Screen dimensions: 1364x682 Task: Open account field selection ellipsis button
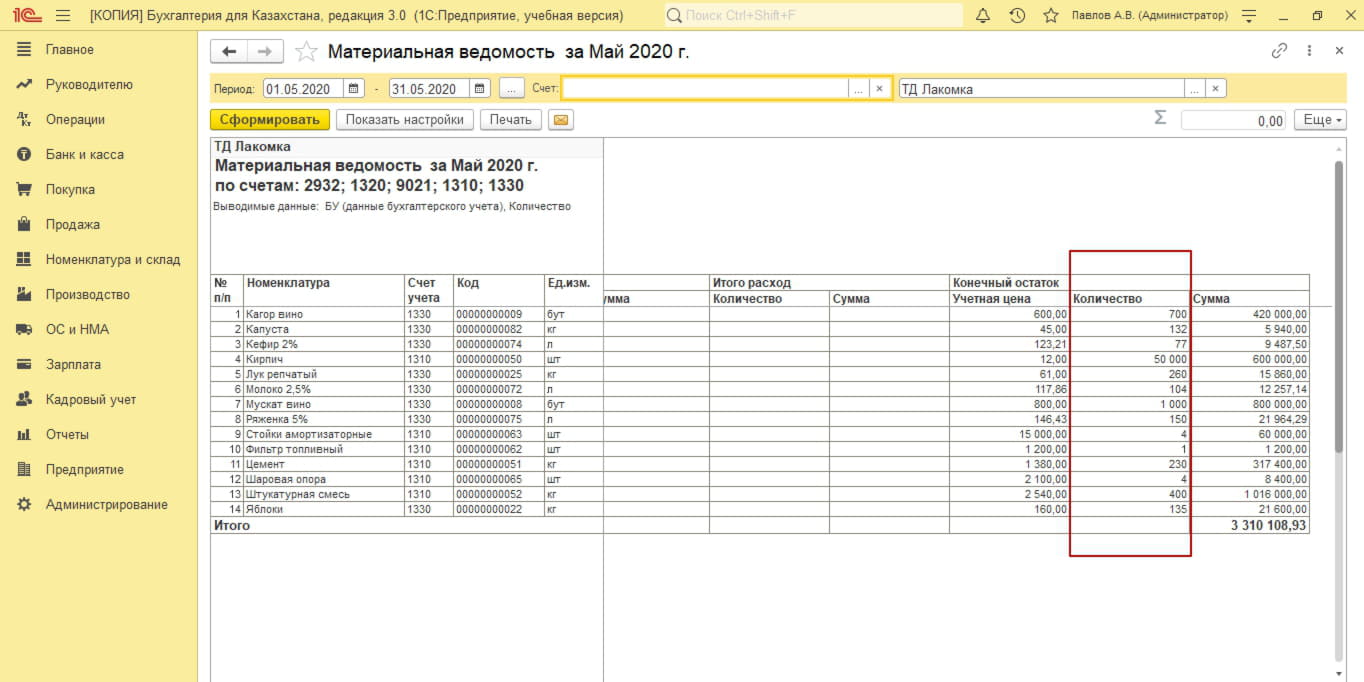pyautogui.click(x=857, y=89)
